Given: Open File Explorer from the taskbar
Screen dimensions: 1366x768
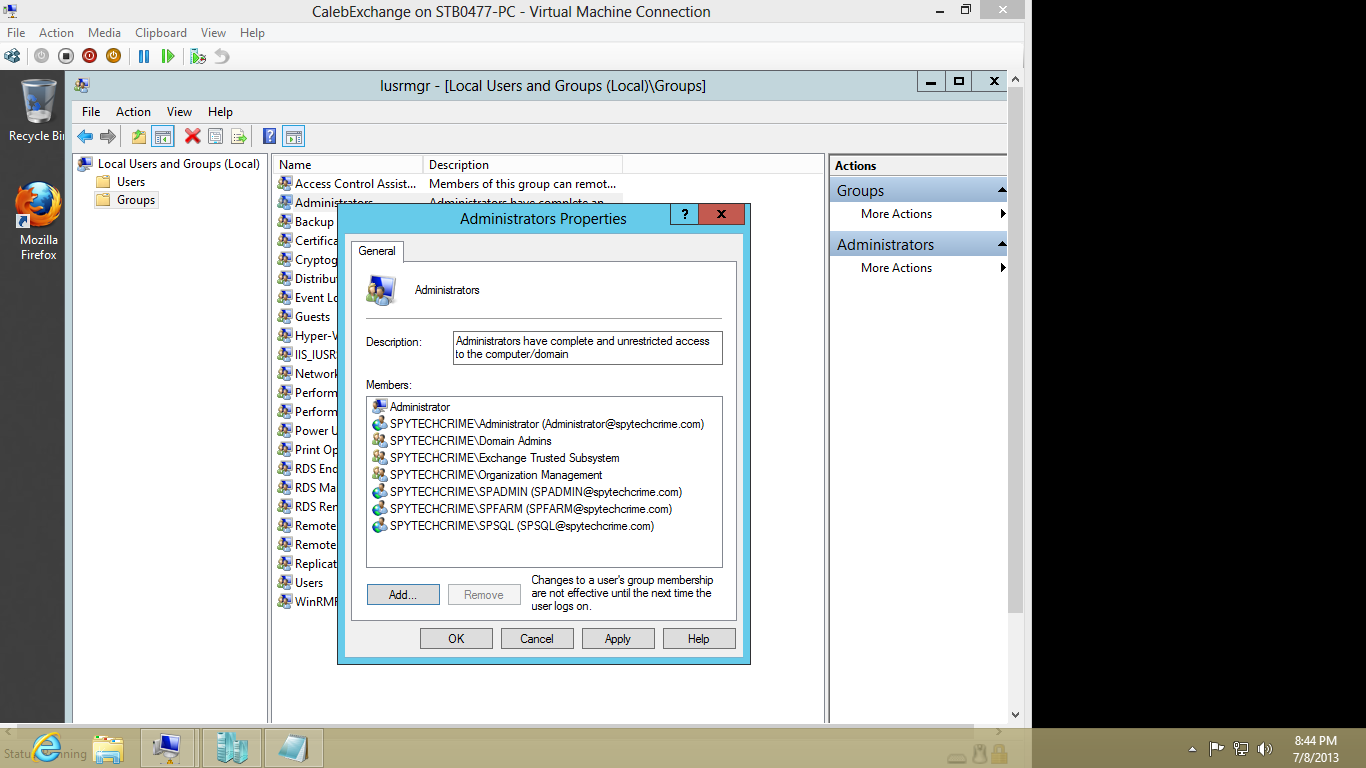Looking at the screenshot, I should tap(108, 747).
